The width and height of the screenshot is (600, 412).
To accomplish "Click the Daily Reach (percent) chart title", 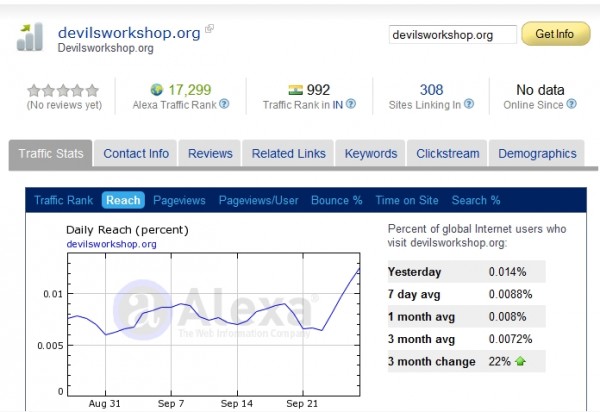I will coord(127,230).
